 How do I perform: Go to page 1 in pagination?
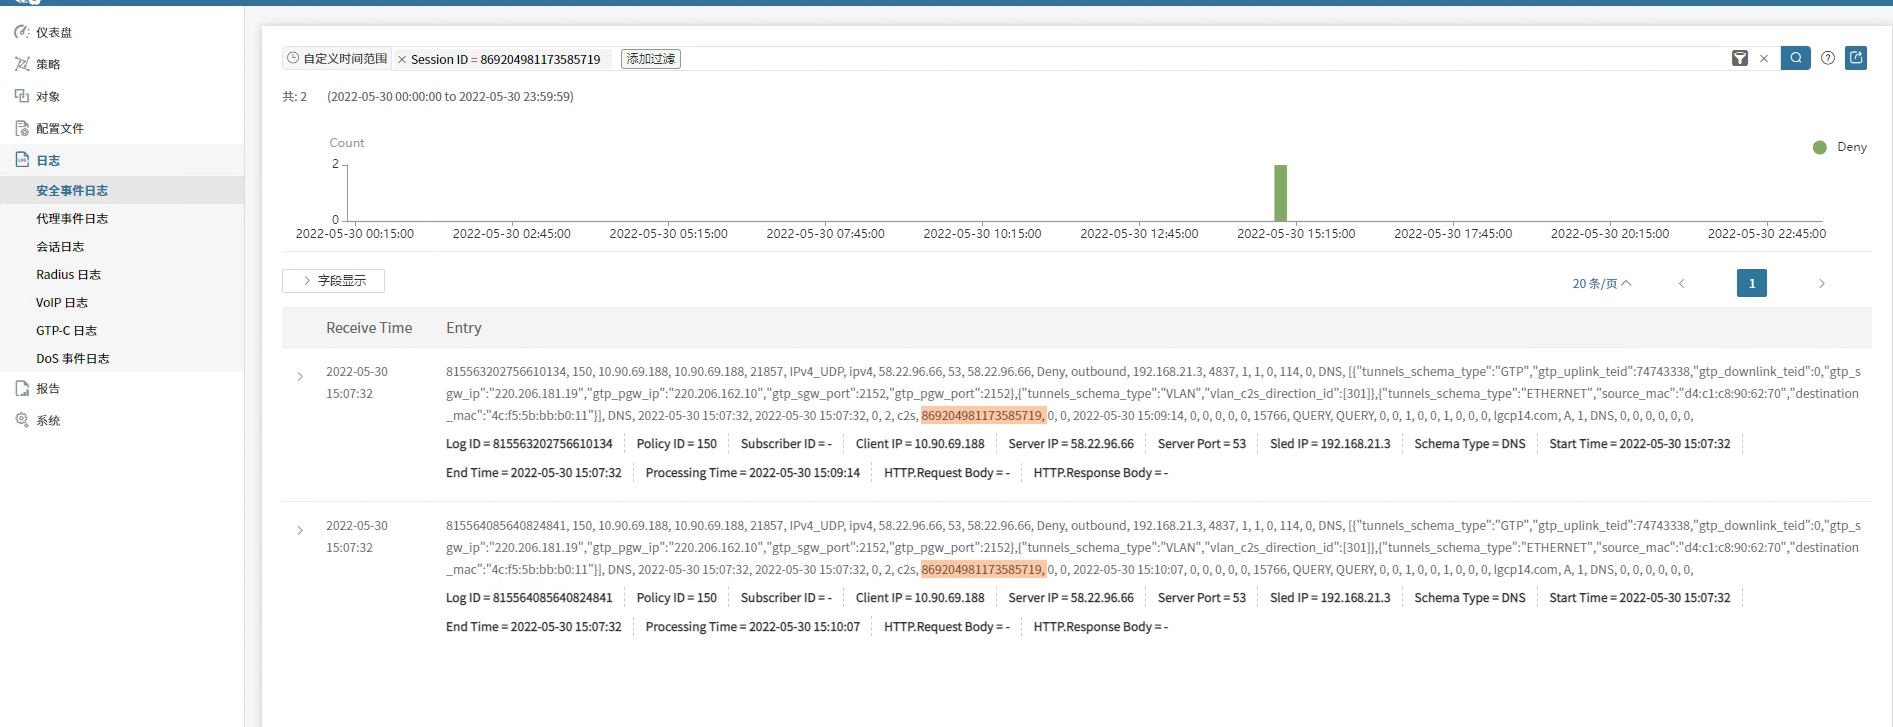pos(1751,284)
